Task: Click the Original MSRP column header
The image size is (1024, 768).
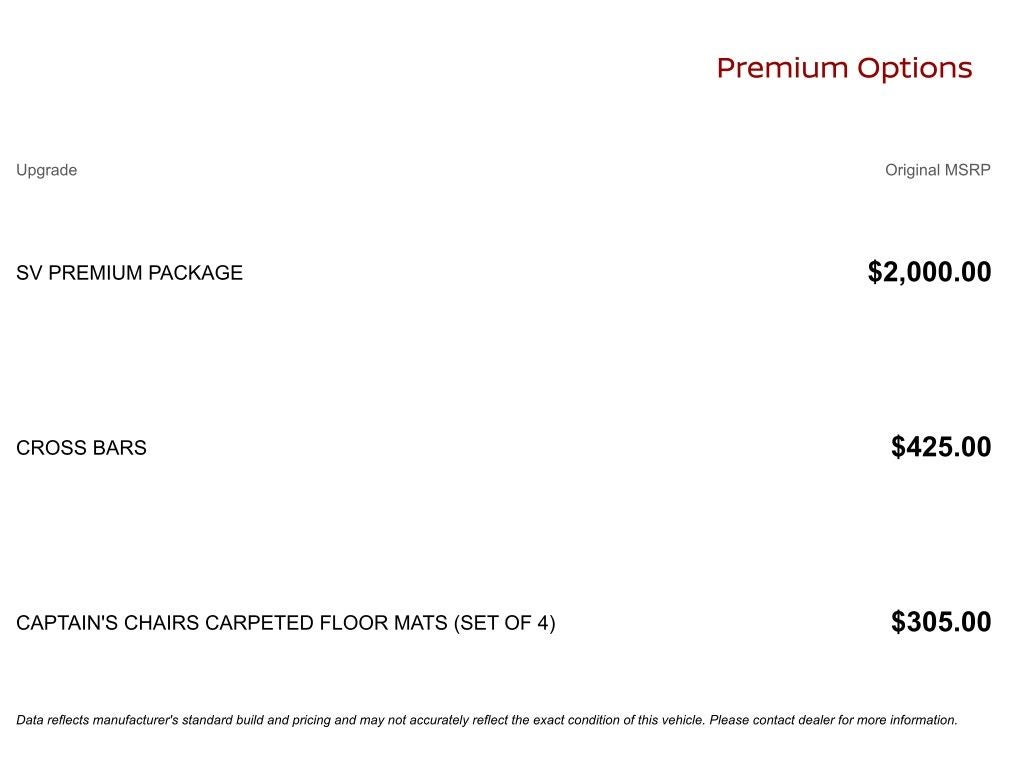Action: pos(937,170)
